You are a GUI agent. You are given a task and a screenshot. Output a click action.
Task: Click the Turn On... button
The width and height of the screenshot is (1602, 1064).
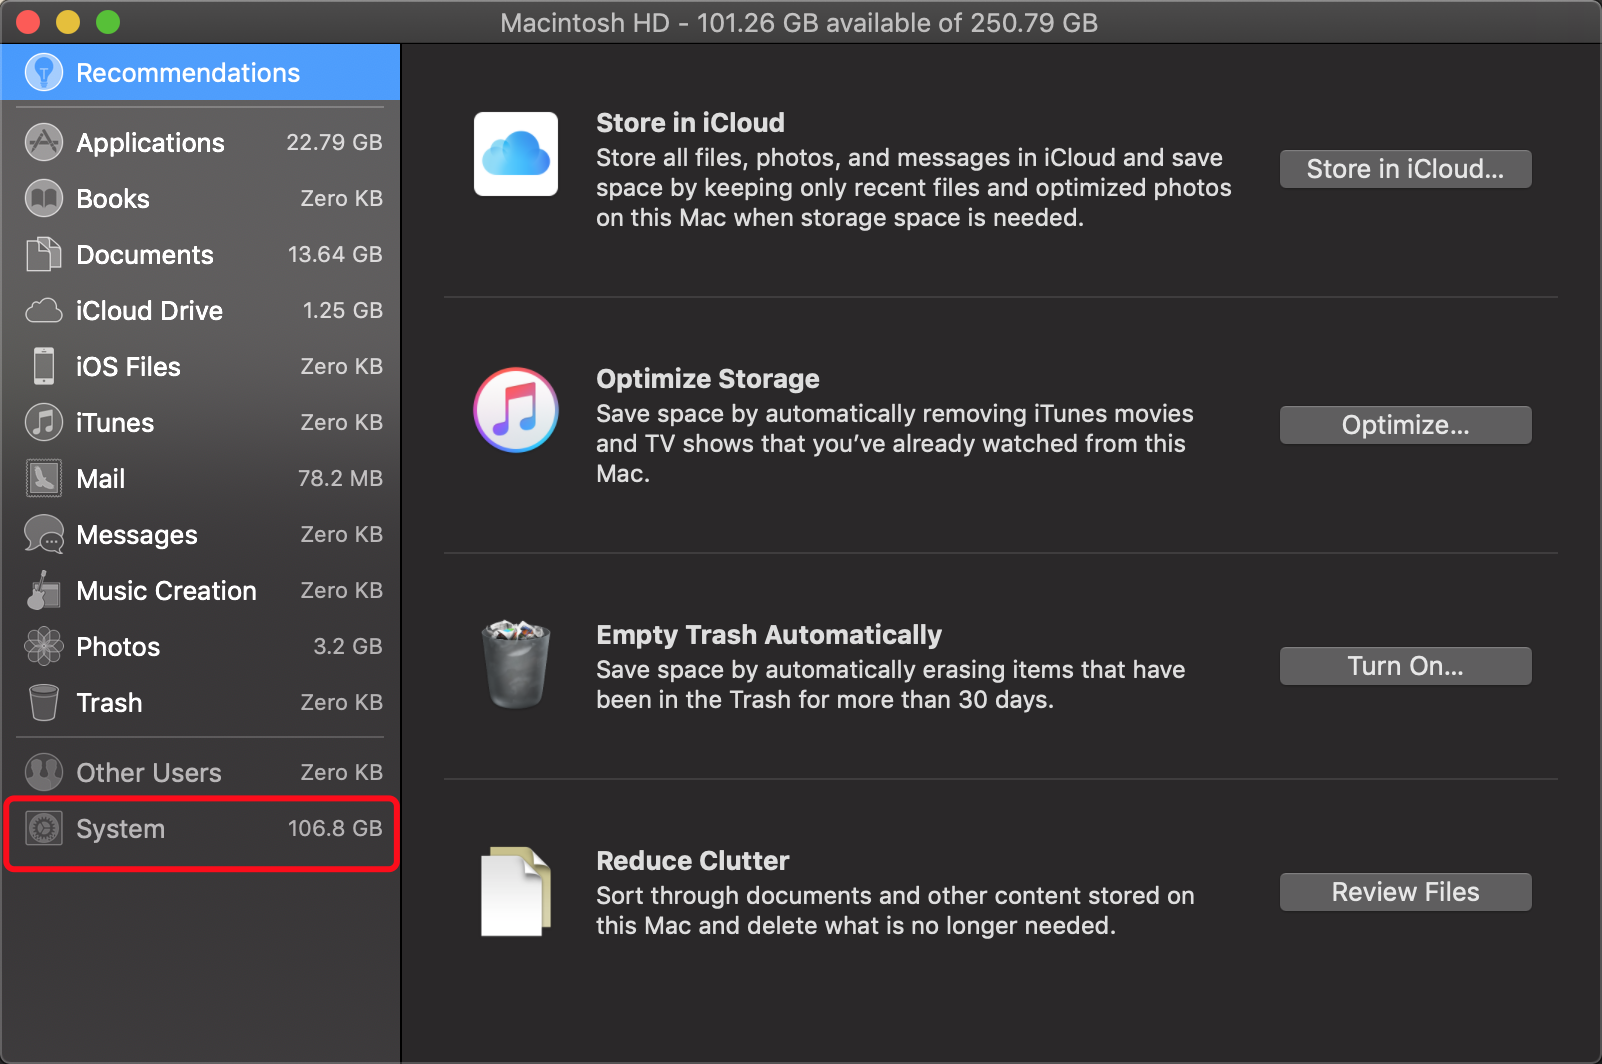[x=1405, y=666]
